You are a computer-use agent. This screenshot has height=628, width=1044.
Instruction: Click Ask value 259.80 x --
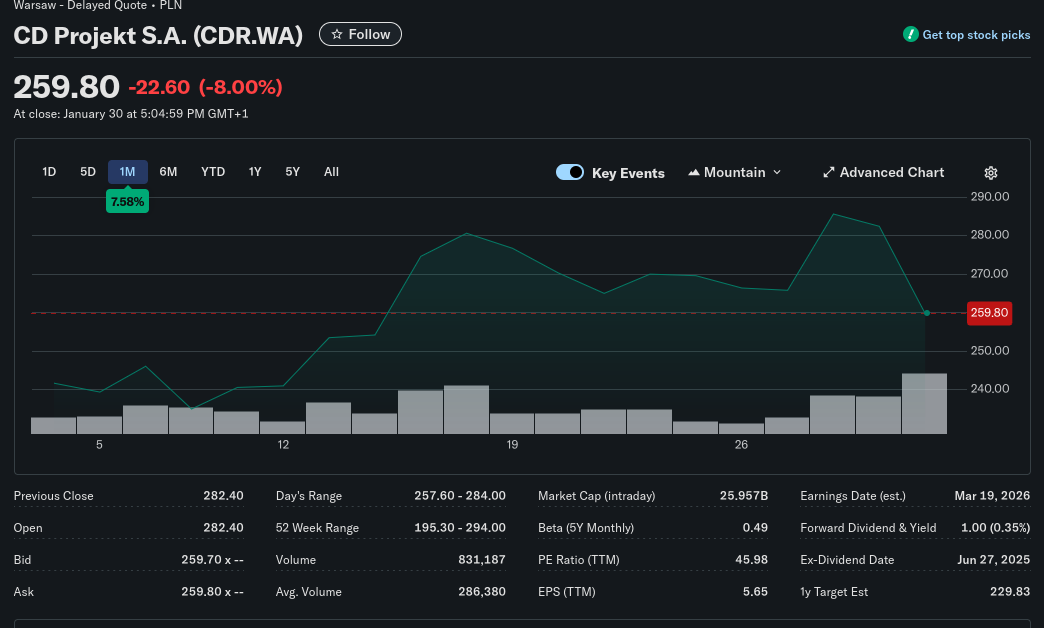point(212,591)
